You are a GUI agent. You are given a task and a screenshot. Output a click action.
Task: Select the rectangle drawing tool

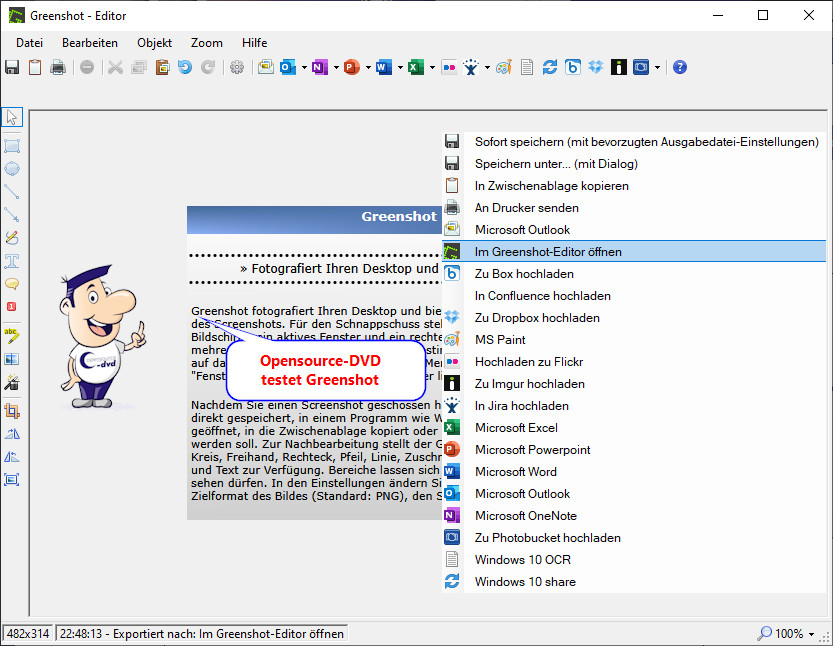[x=12, y=146]
